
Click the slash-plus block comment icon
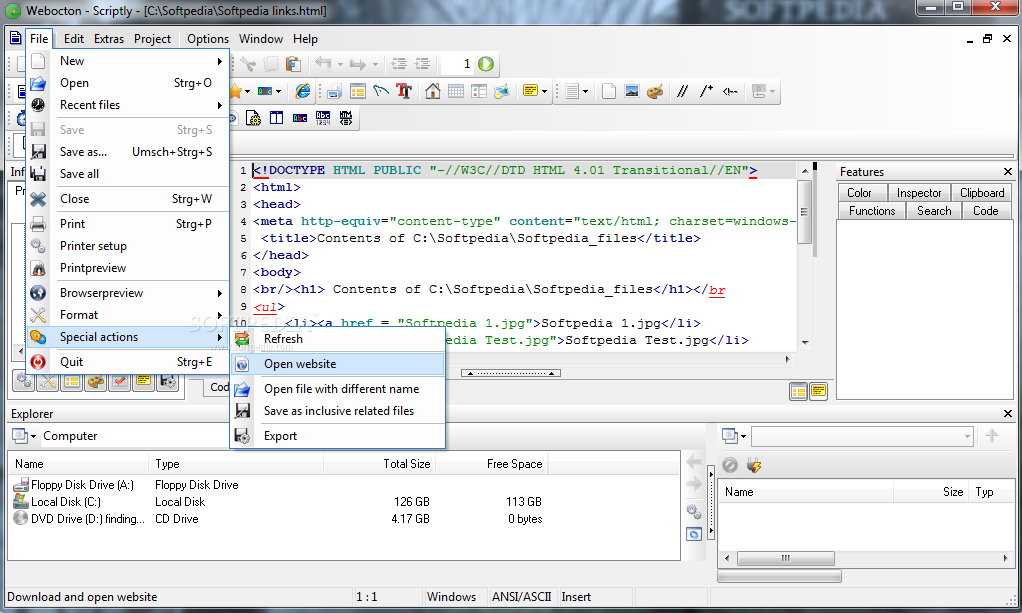[x=707, y=91]
